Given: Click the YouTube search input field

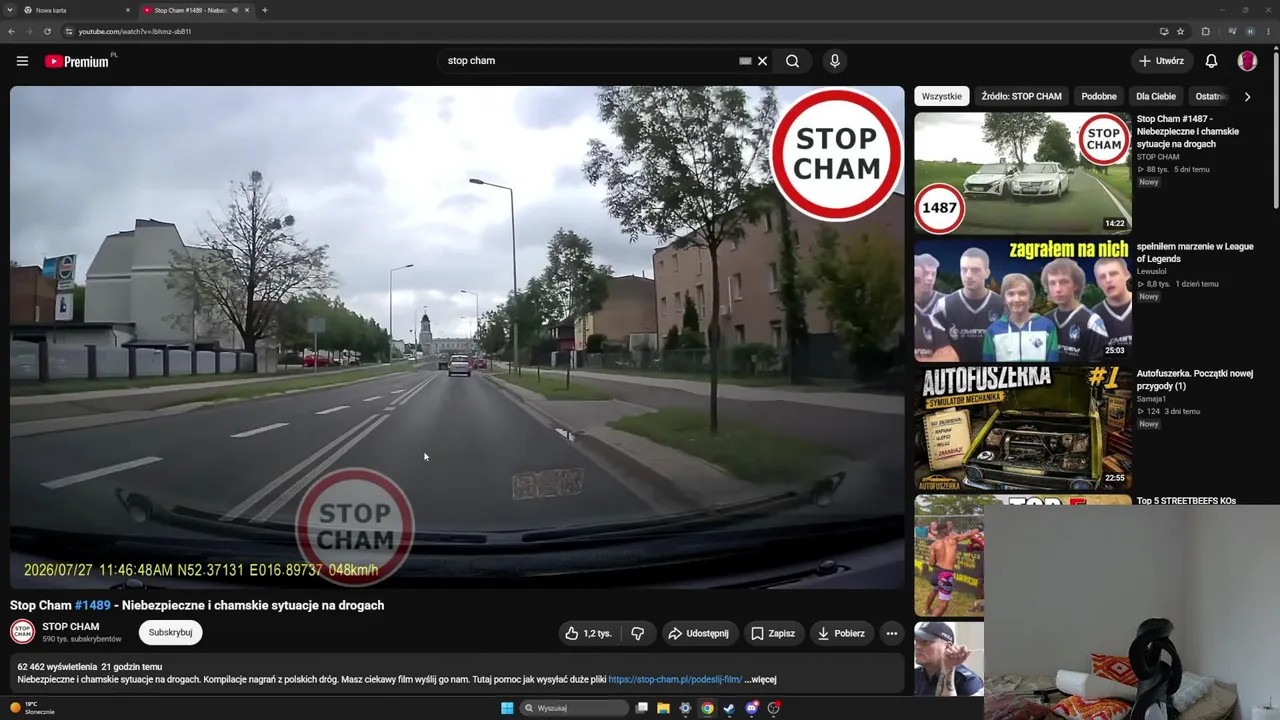Looking at the screenshot, I should 590,61.
